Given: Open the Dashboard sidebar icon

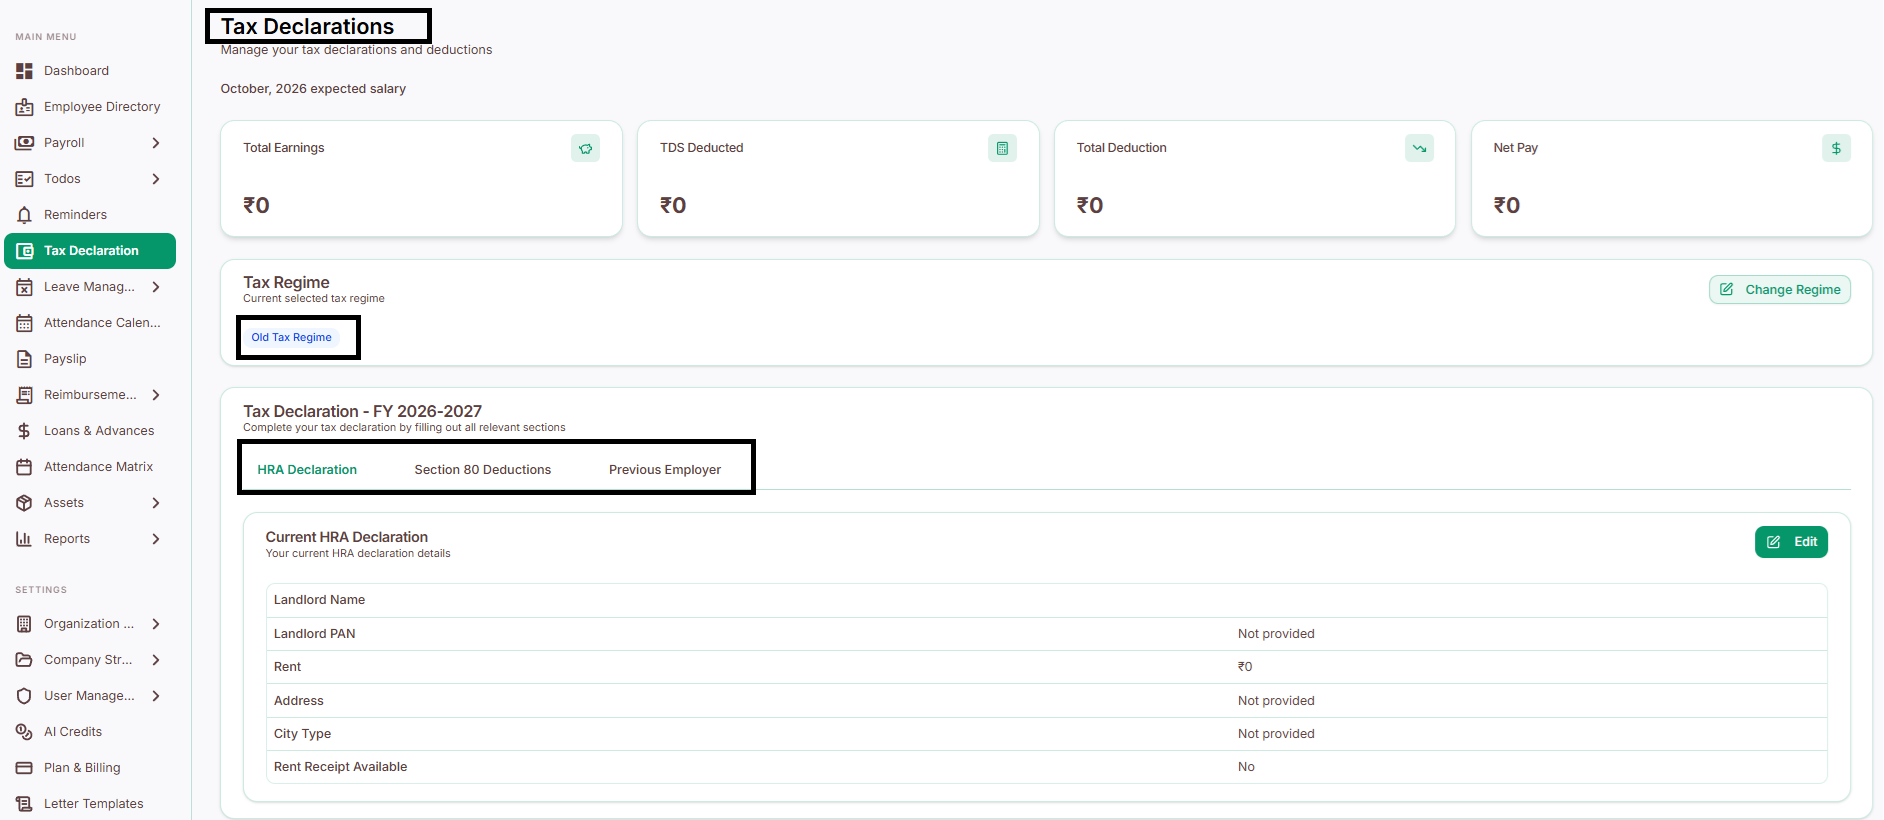Looking at the screenshot, I should pos(24,71).
